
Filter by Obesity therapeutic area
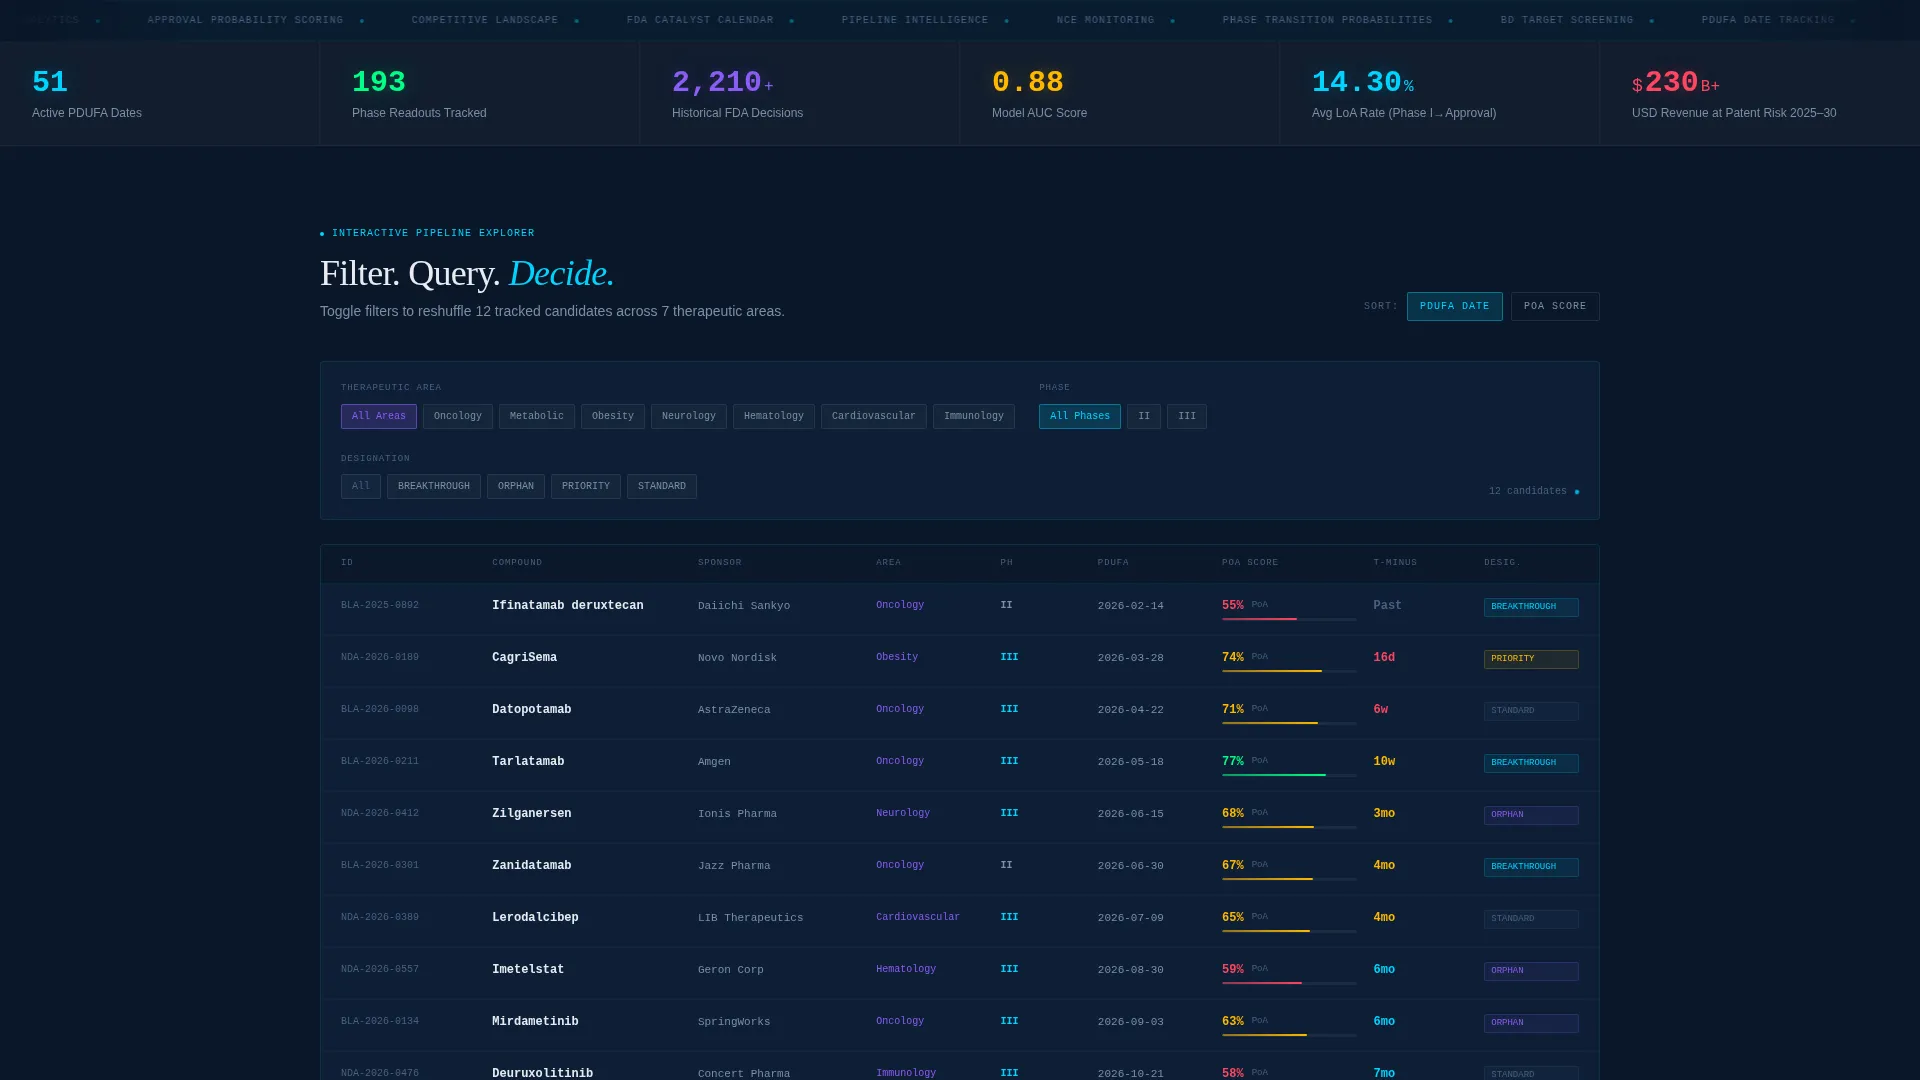(x=612, y=416)
